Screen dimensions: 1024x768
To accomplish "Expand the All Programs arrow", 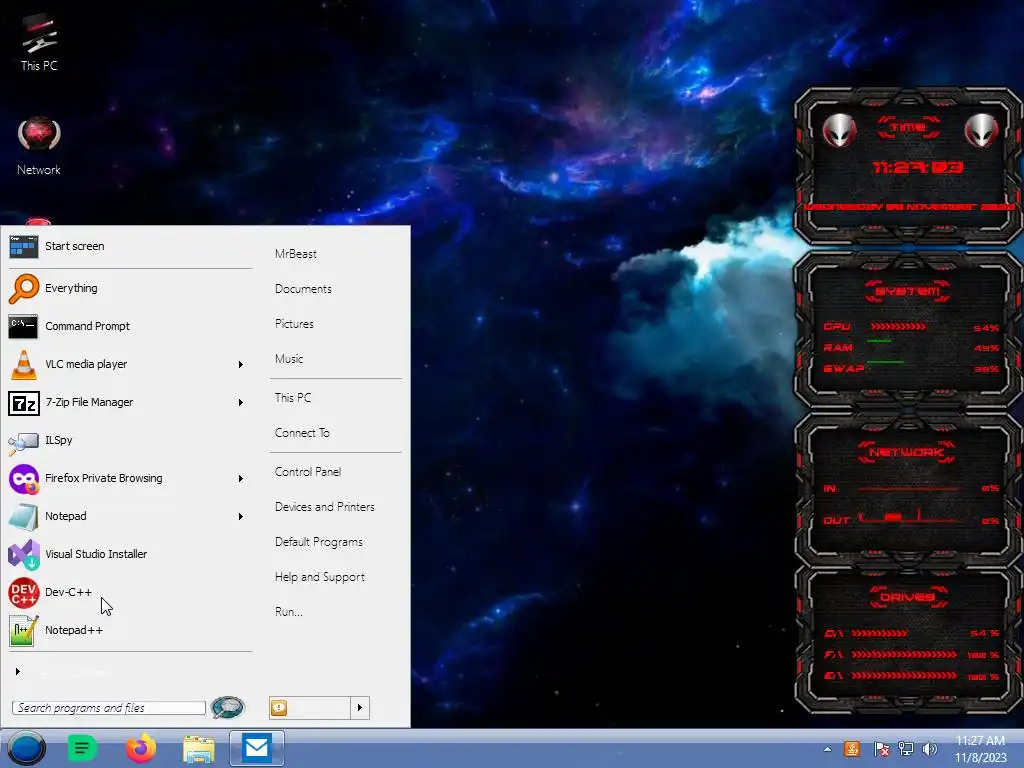I will click(18, 671).
